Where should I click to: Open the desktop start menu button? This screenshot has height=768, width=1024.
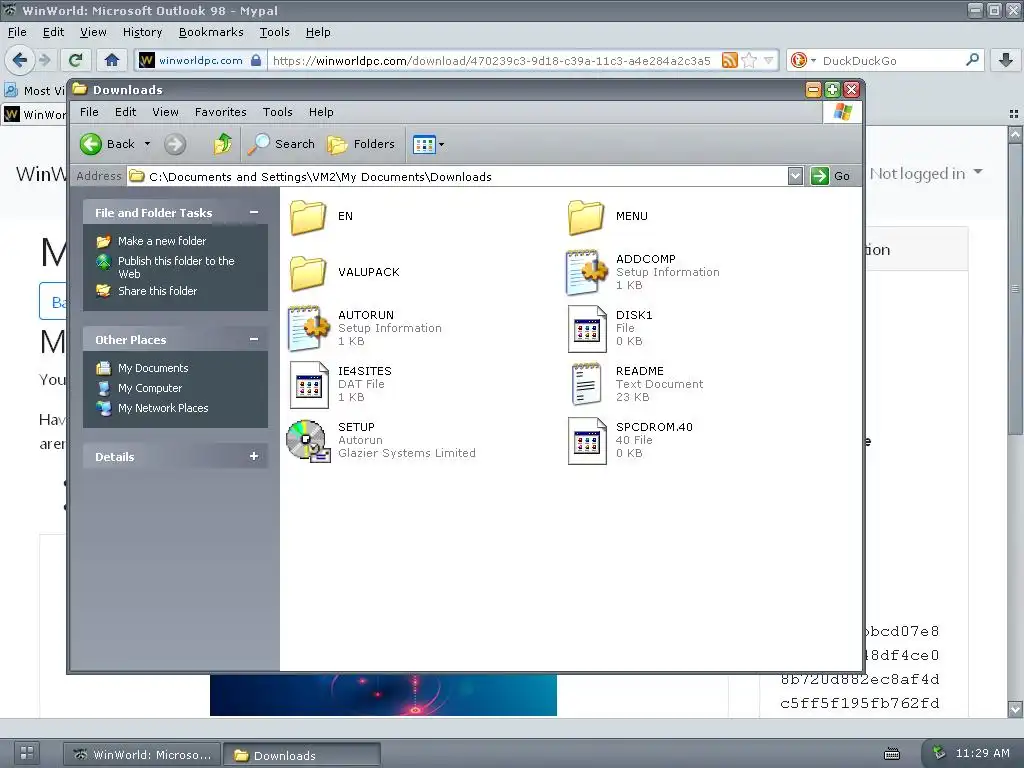27,752
